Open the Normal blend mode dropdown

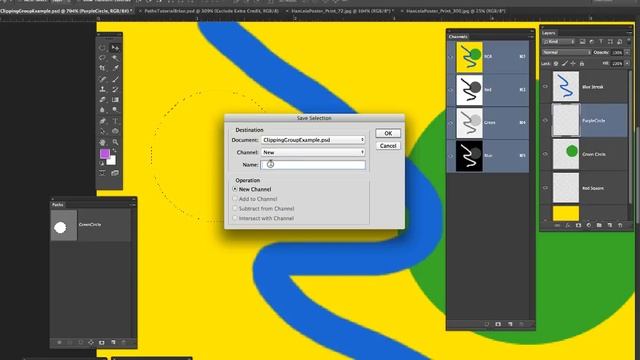pyautogui.click(x=567, y=53)
